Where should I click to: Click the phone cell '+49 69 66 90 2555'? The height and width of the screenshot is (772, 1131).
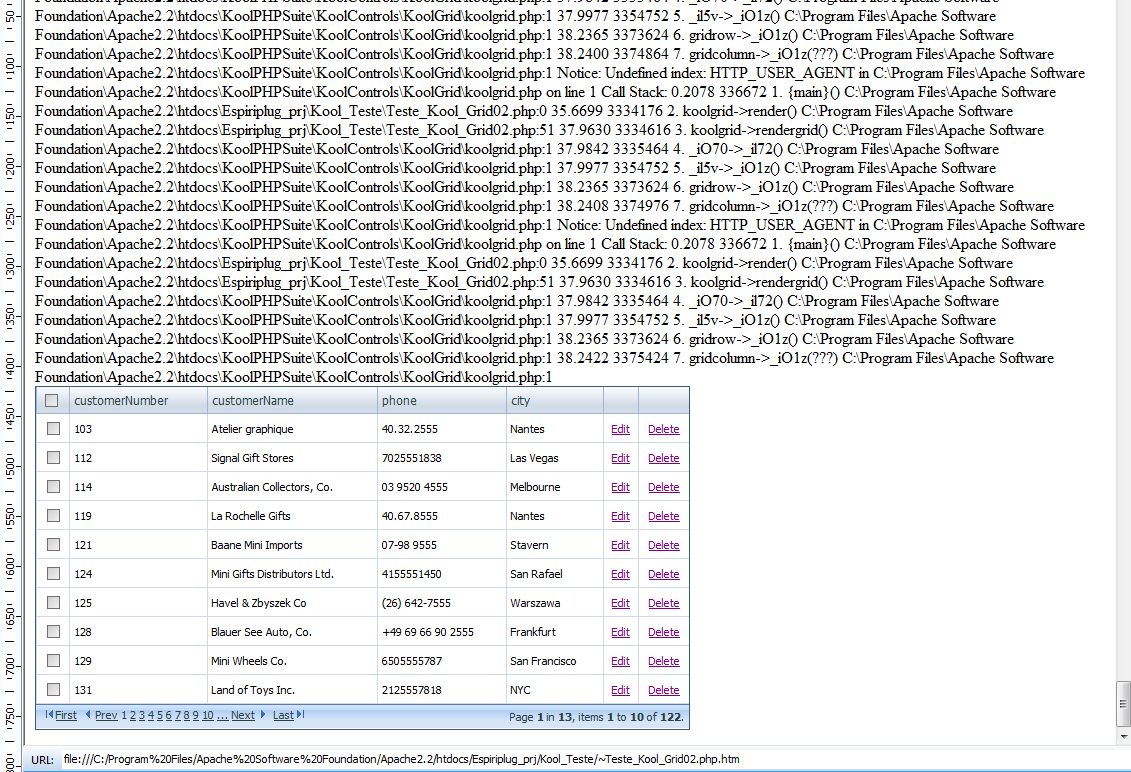tap(428, 632)
